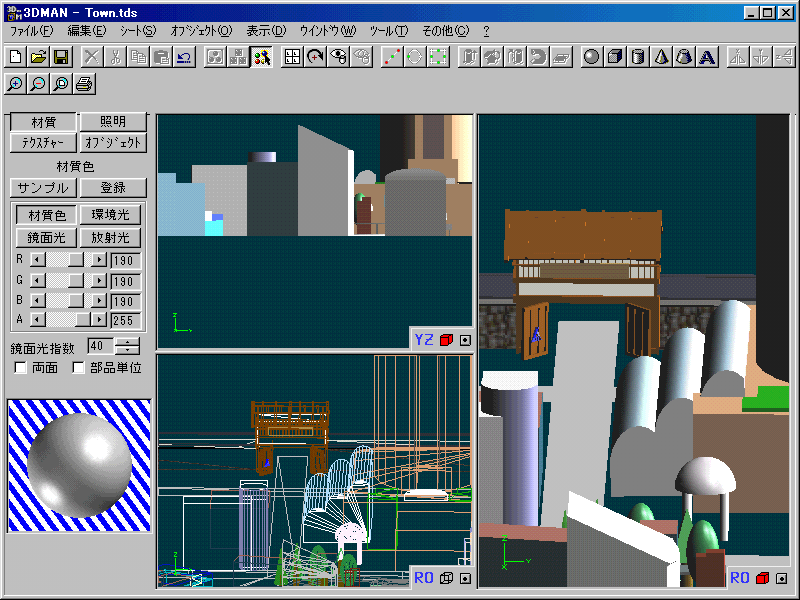Toggle wireframe cube icon in bottom-left RO viewport
800x600 pixels.
point(446,578)
